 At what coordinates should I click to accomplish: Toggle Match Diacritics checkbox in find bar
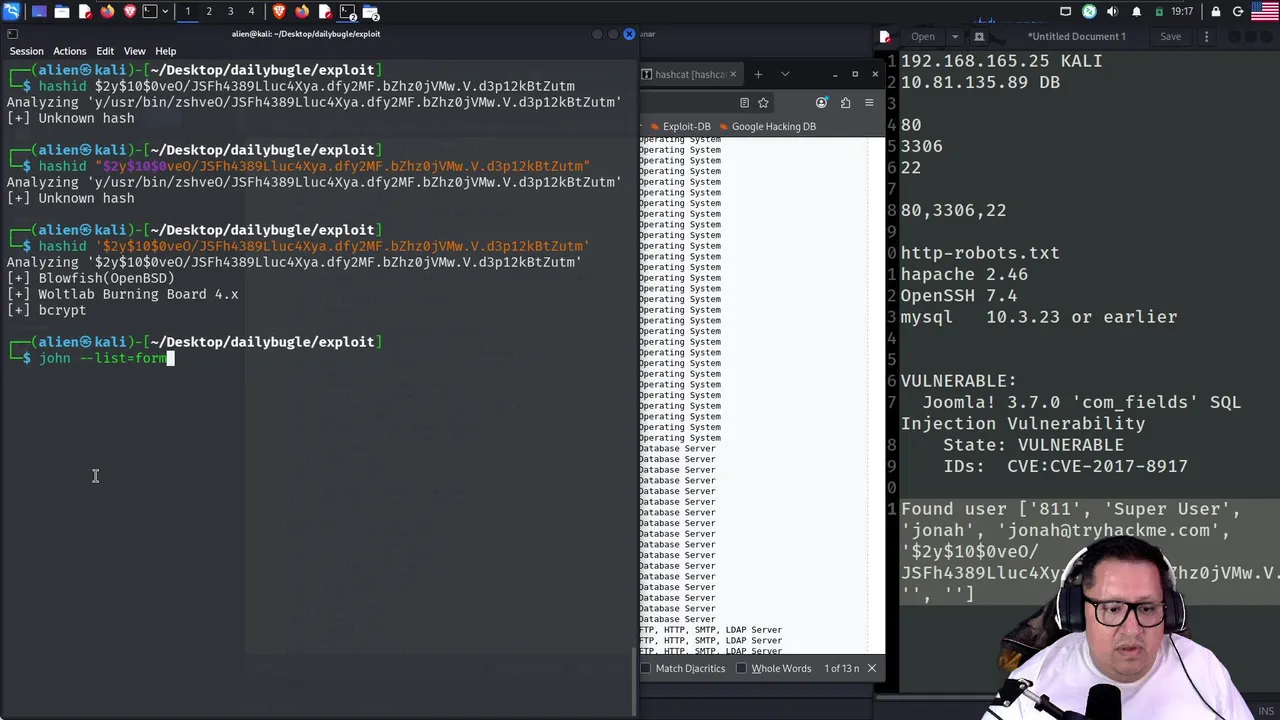coord(646,668)
